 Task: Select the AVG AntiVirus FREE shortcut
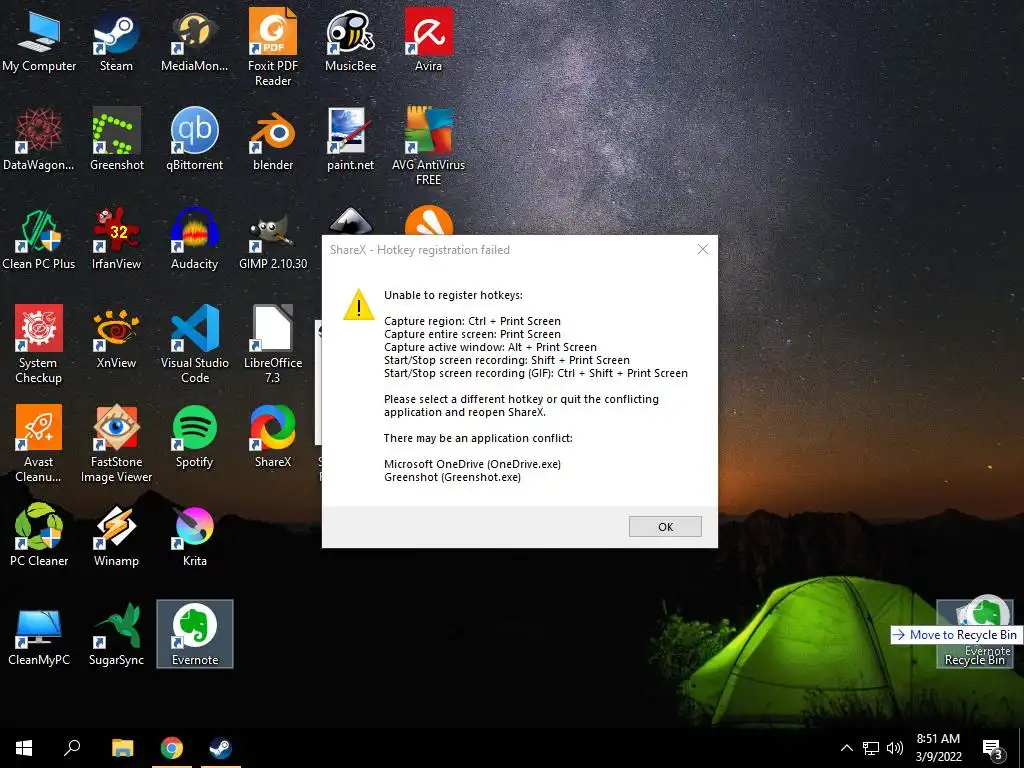point(428,146)
